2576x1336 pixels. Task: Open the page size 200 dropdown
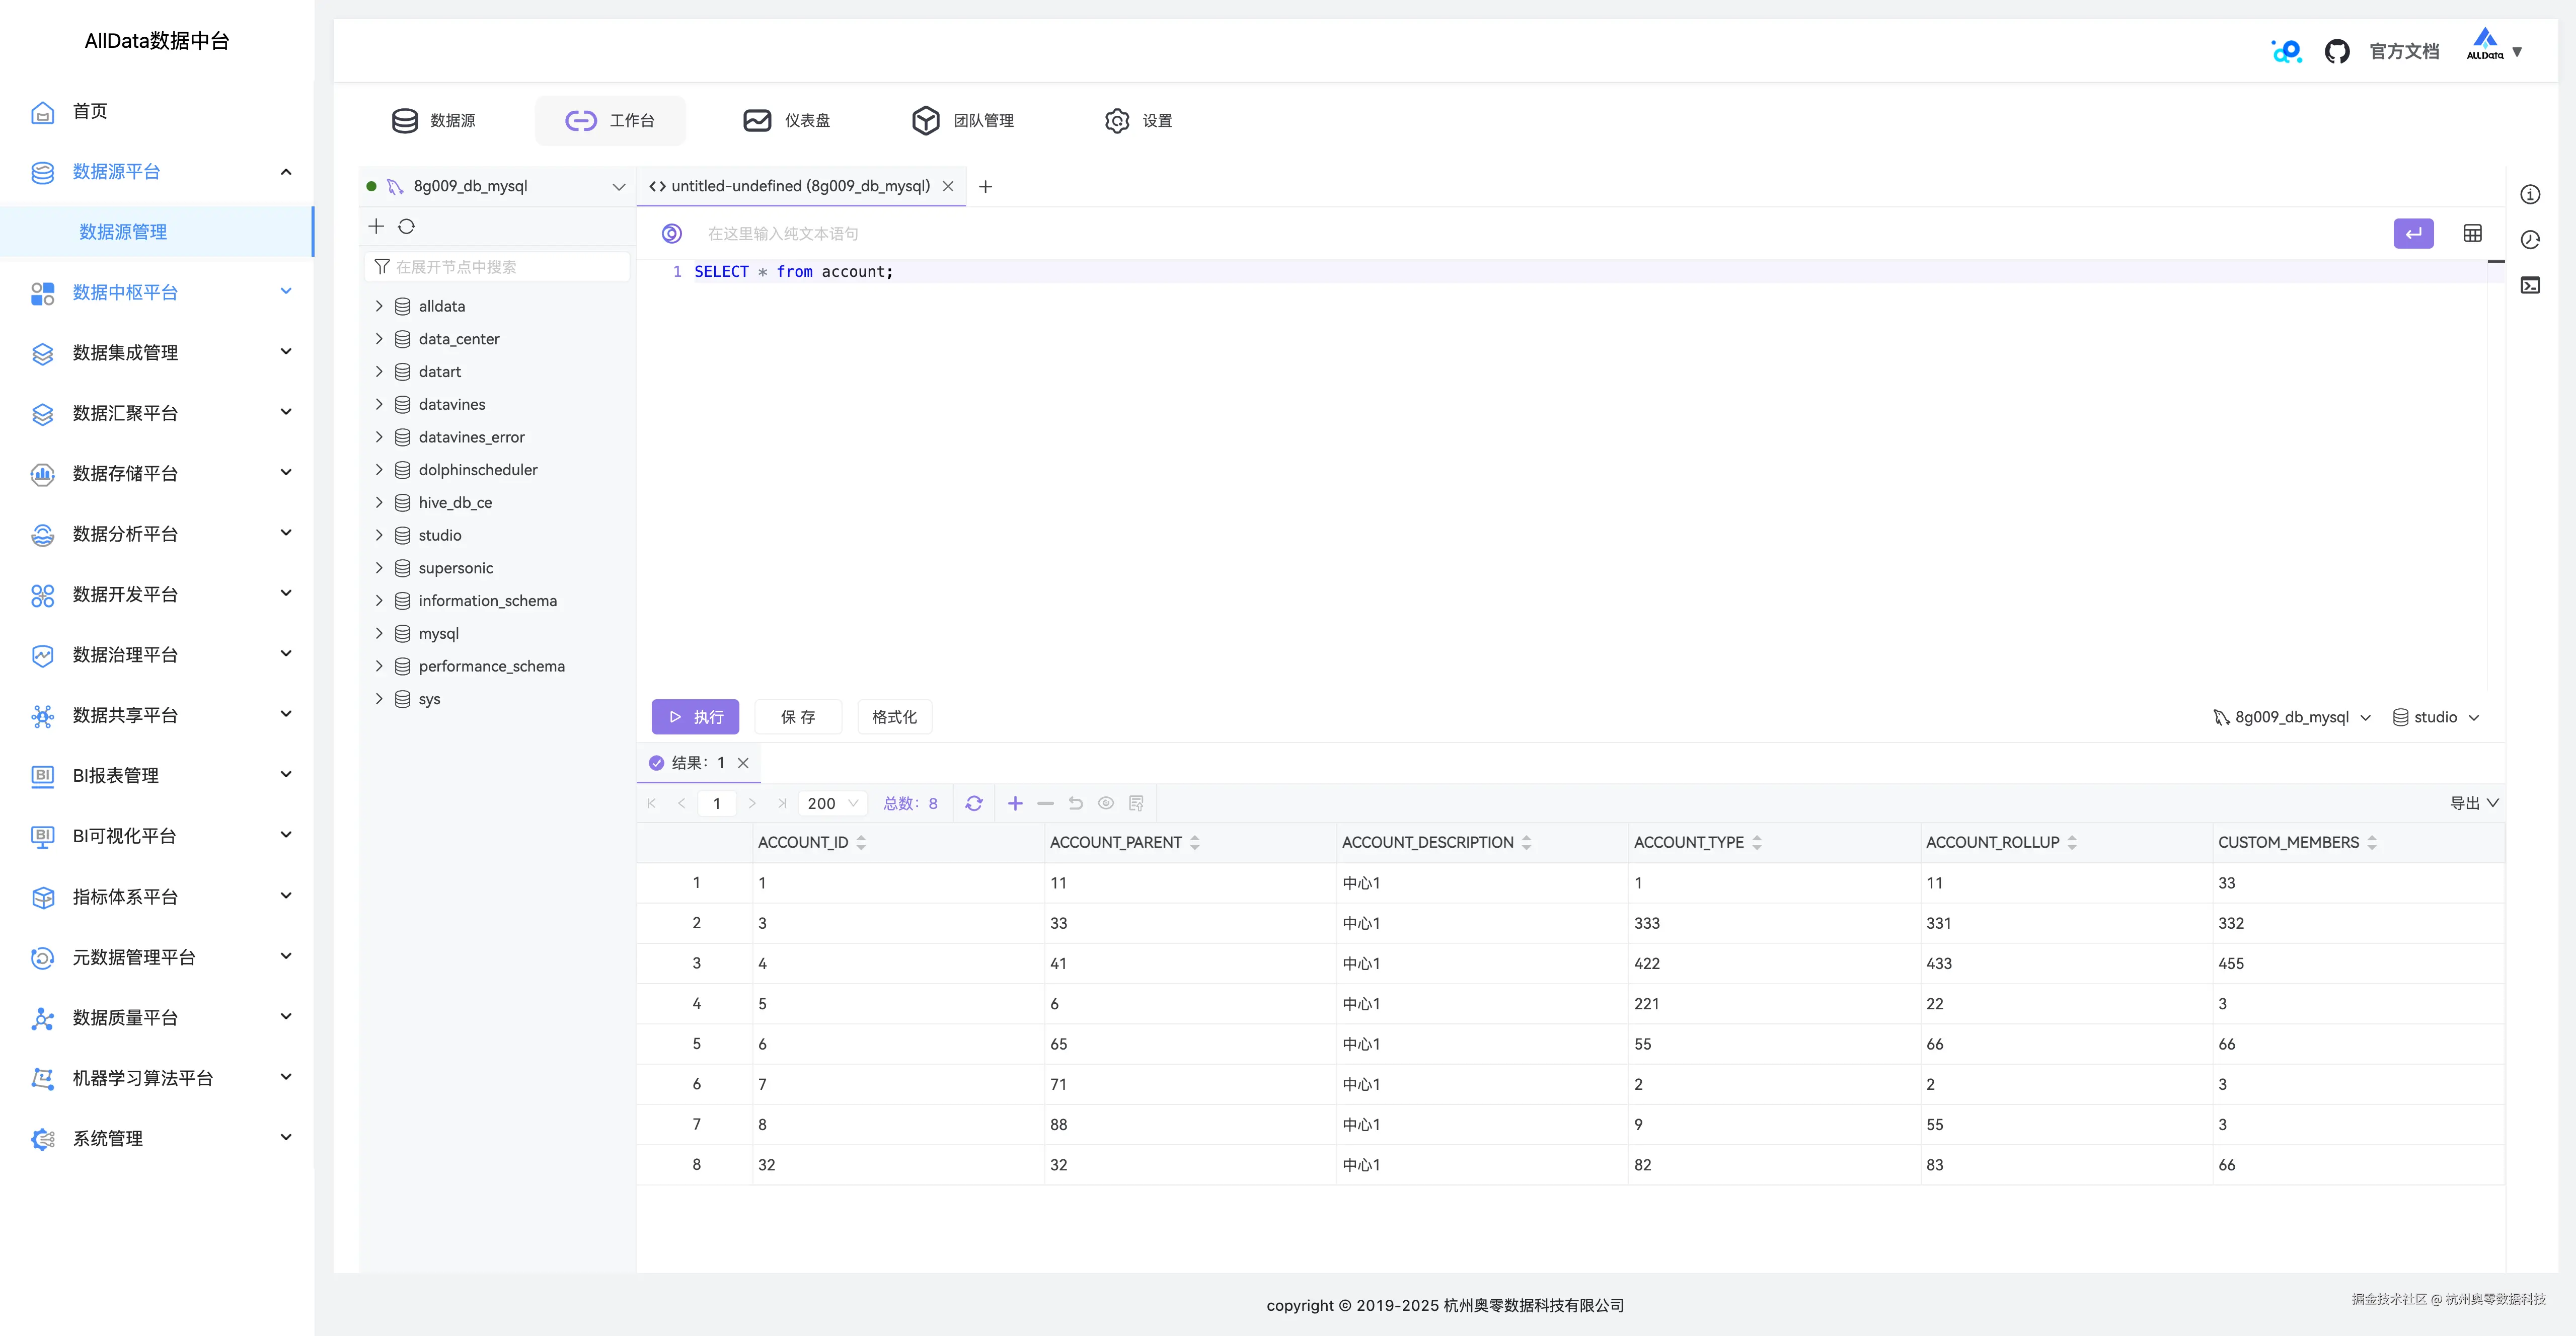(833, 803)
